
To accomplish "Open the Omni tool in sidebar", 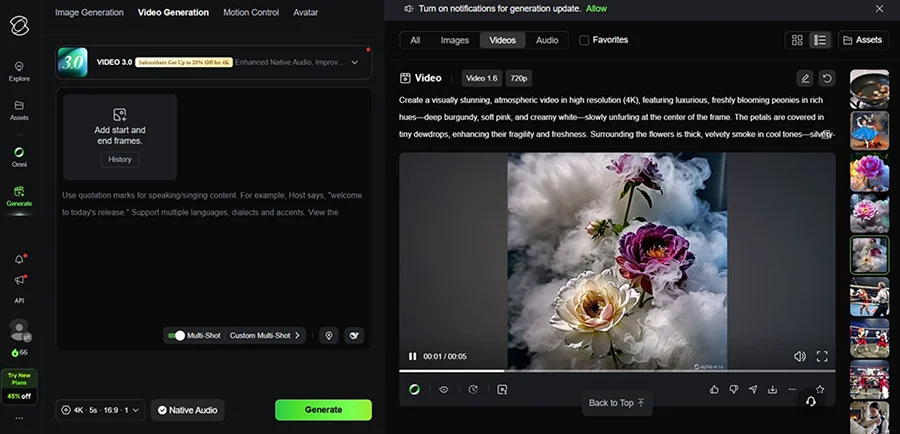I will pos(19,157).
